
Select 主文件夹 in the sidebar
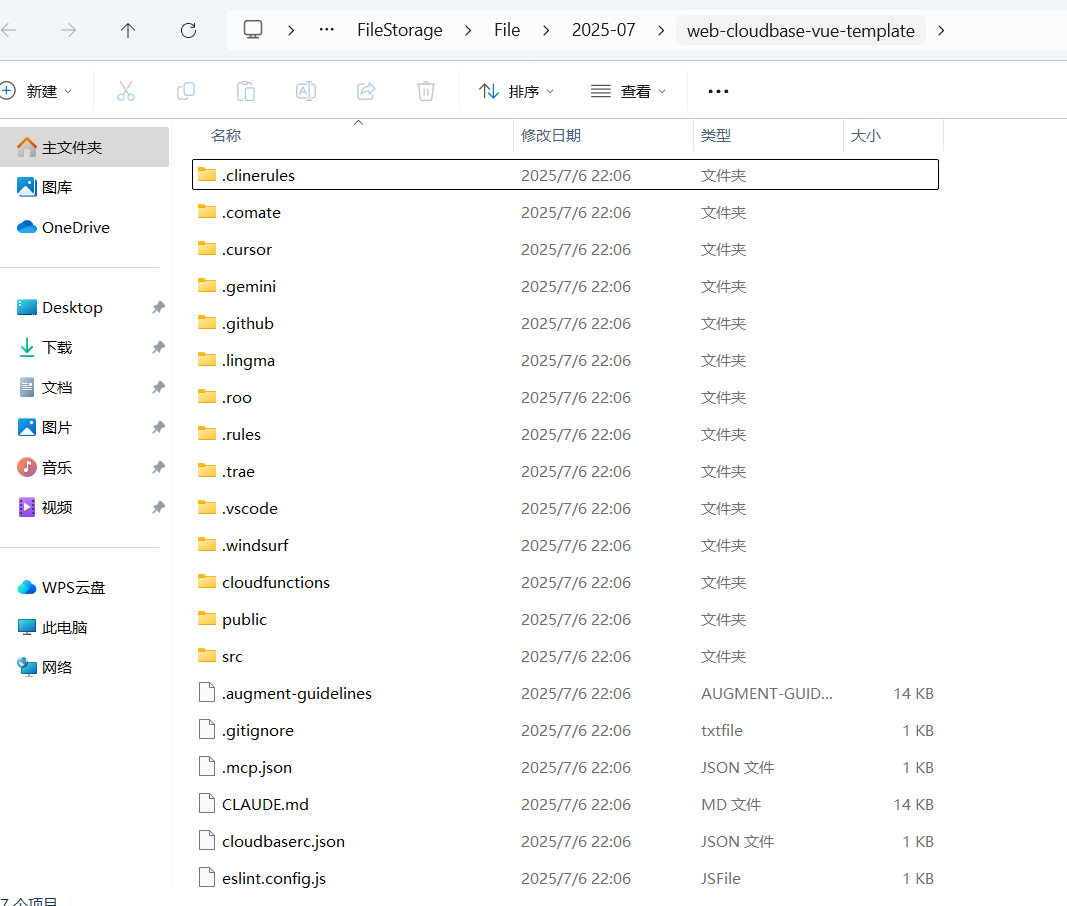[84, 147]
